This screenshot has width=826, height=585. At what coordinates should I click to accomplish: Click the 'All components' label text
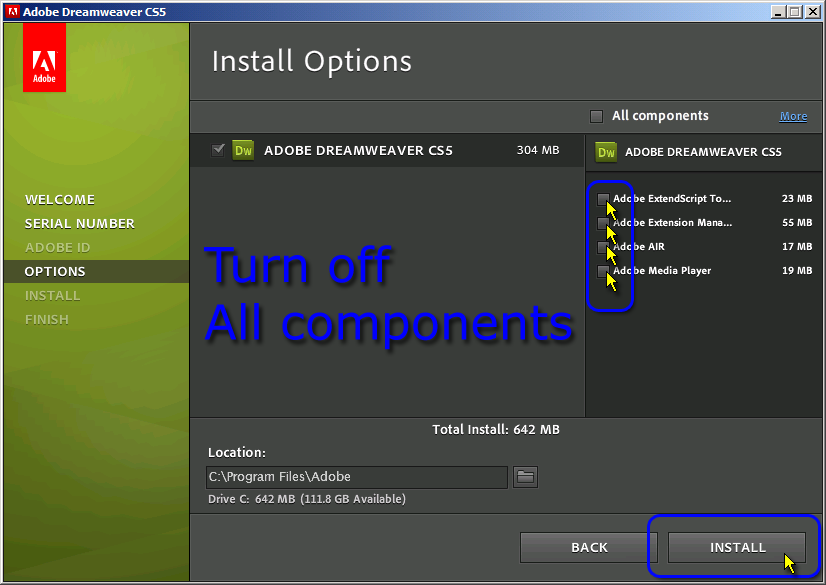point(660,116)
